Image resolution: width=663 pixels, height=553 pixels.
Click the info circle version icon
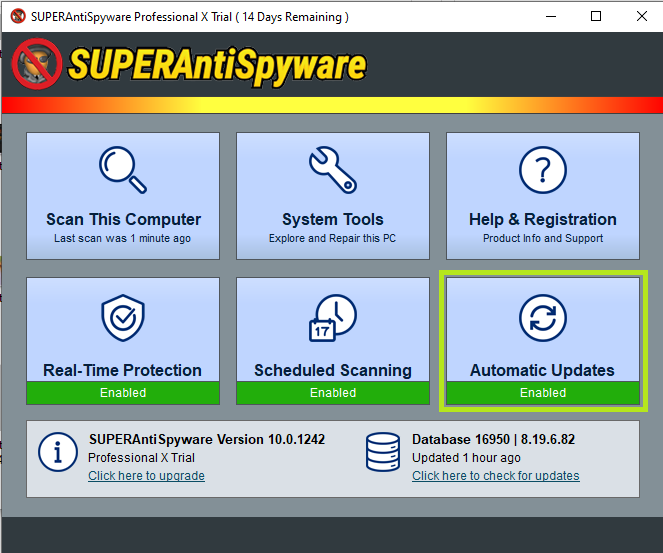tap(58, 452)
